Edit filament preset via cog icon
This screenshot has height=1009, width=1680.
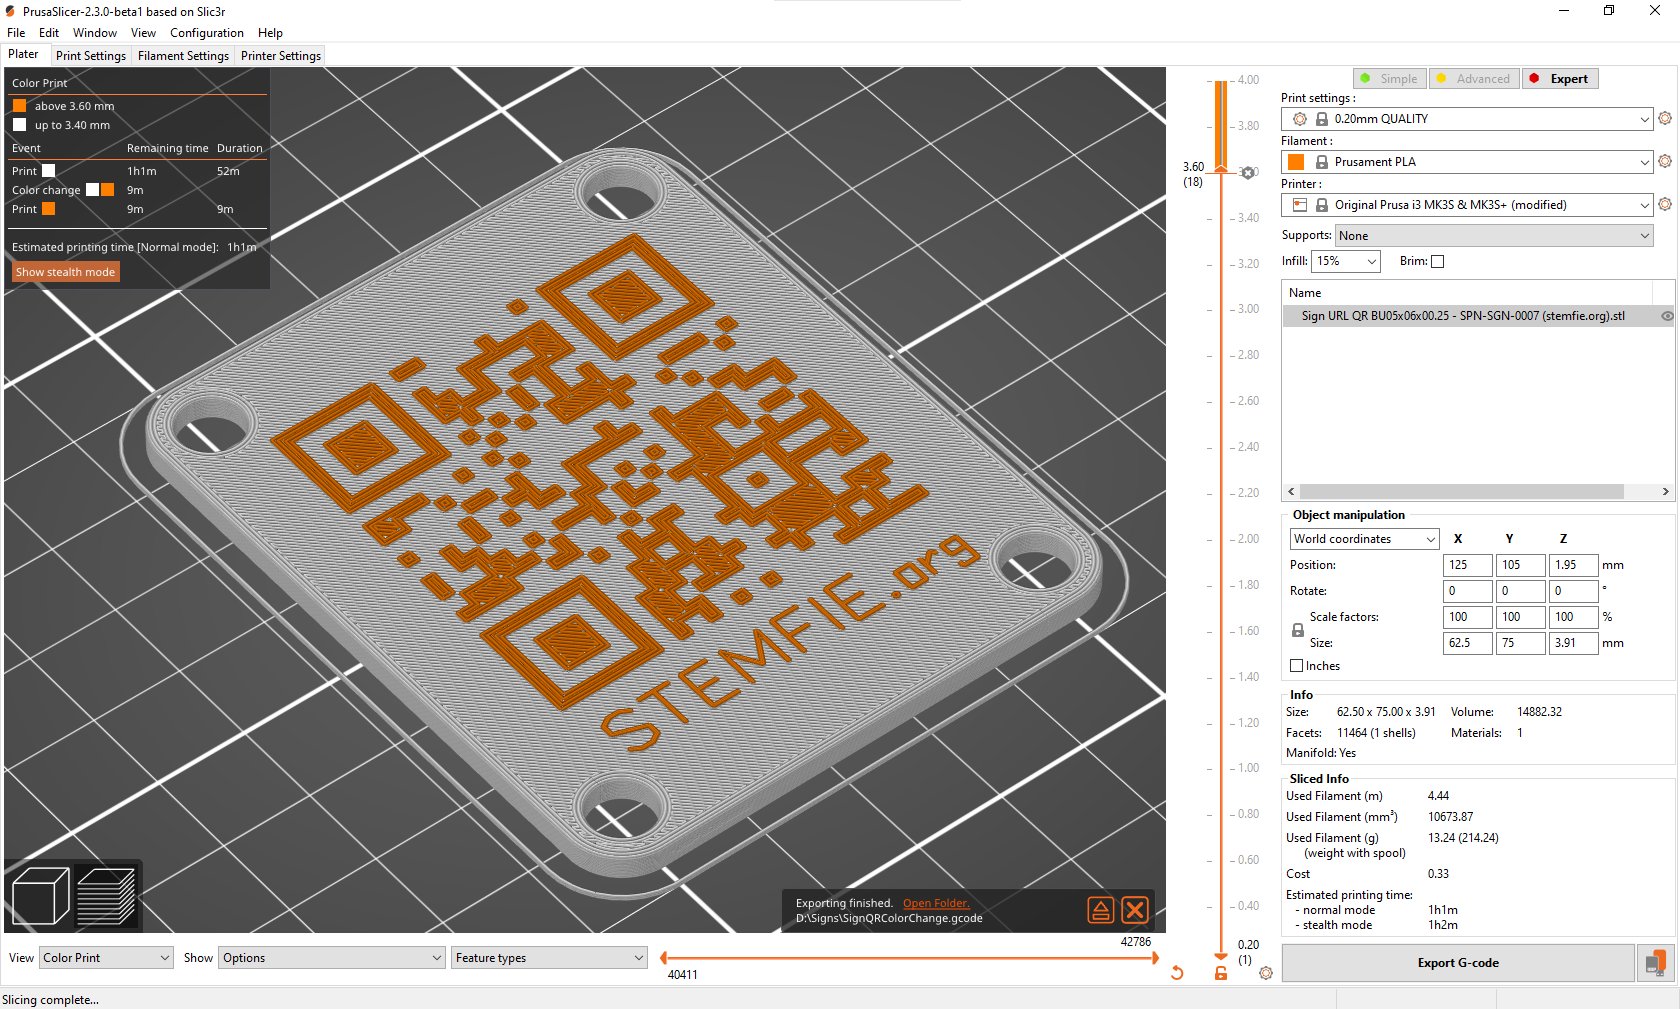(x=1665, y=161)
